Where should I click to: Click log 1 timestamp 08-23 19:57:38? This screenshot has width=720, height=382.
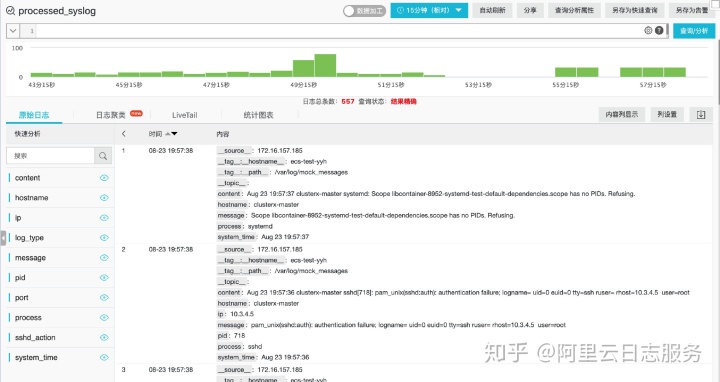pos(171,151)
